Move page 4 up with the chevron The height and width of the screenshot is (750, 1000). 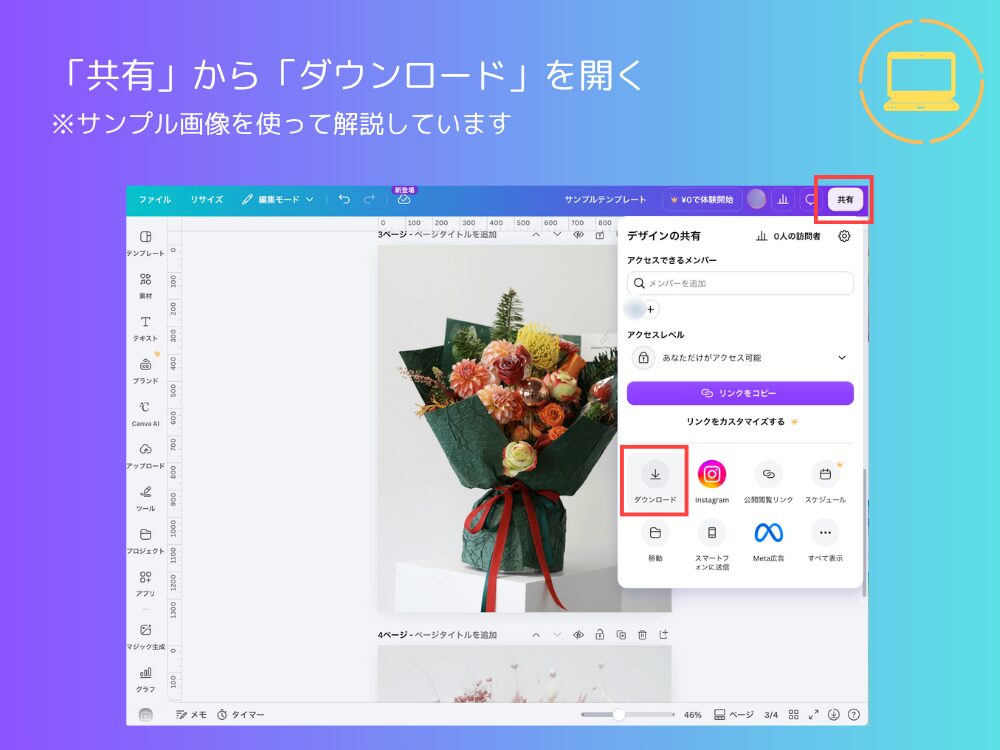point(536,635)
